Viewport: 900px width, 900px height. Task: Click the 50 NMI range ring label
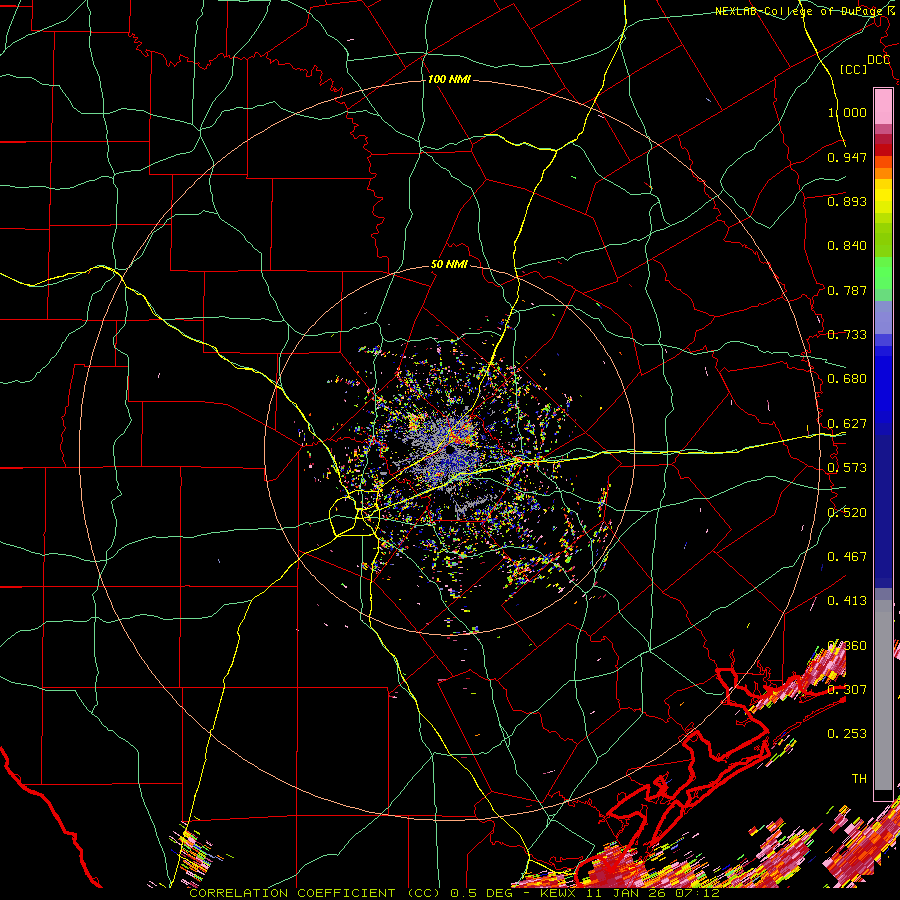[449, 265]
